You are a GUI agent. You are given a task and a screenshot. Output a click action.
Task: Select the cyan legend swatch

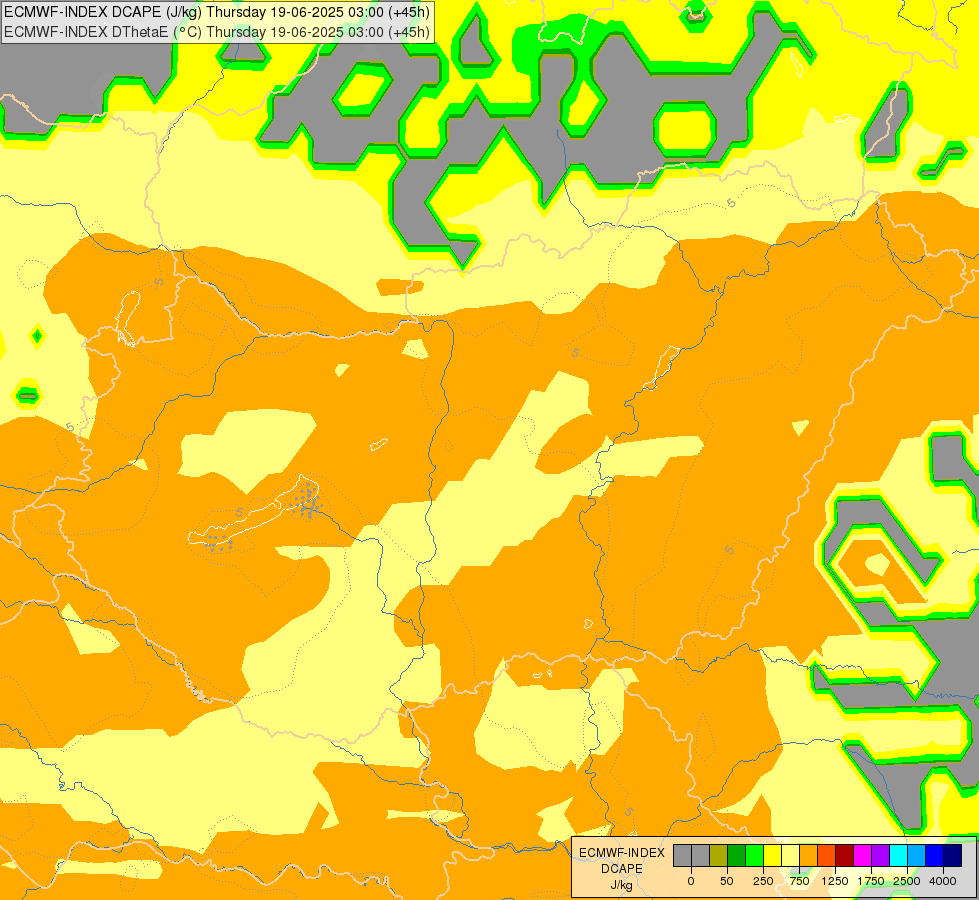tap(899, 856)
